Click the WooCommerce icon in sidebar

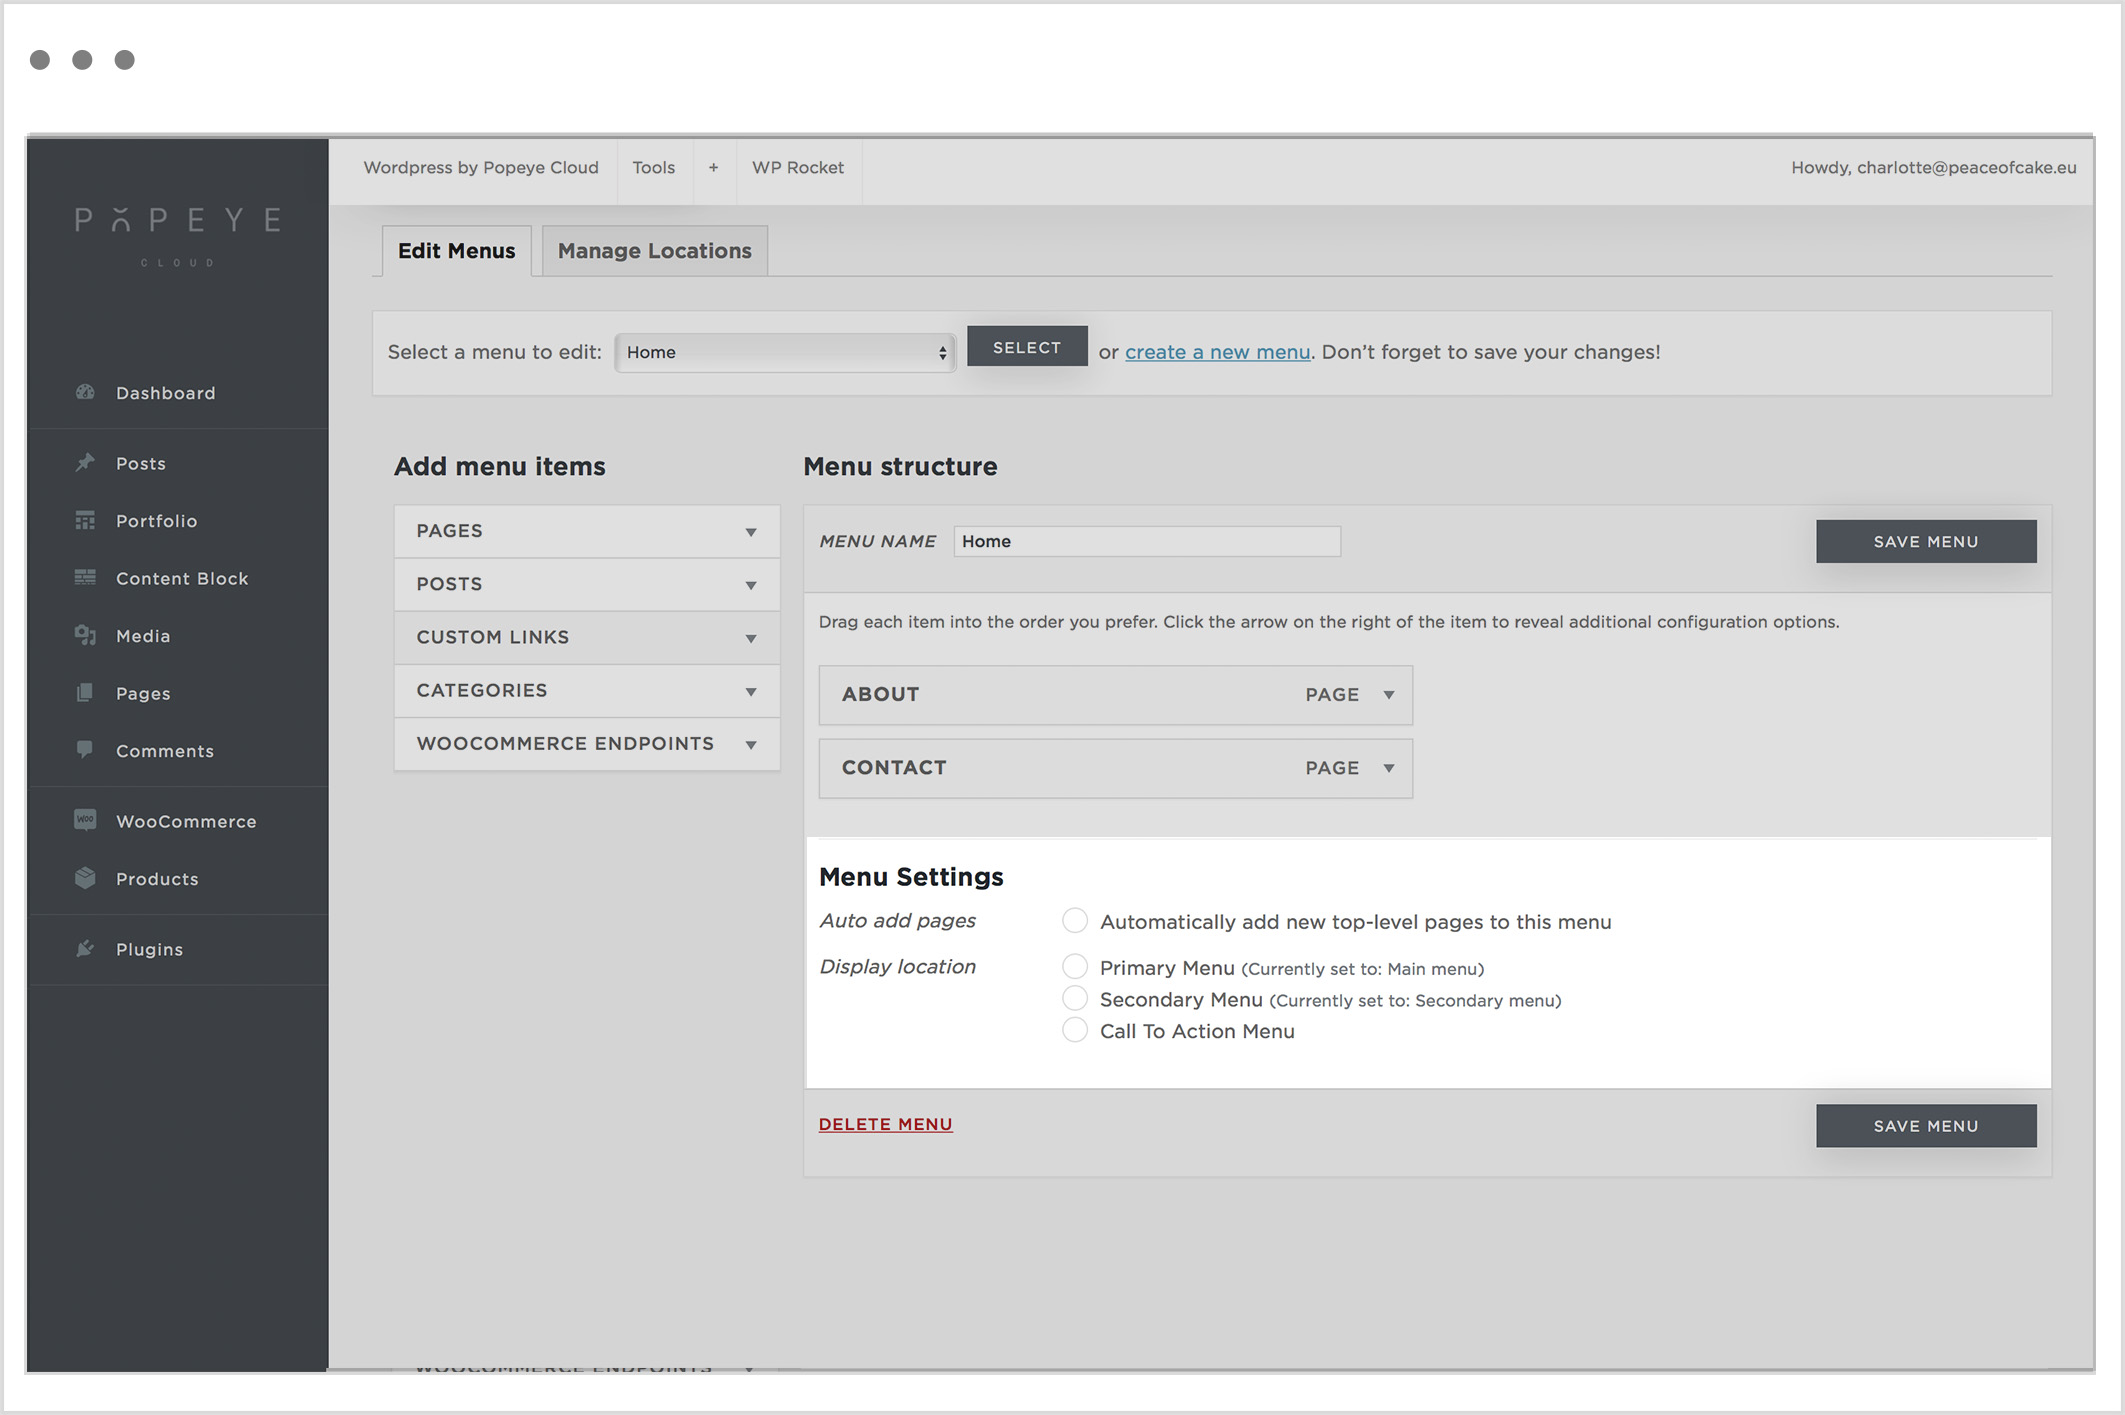pos(85,820)
